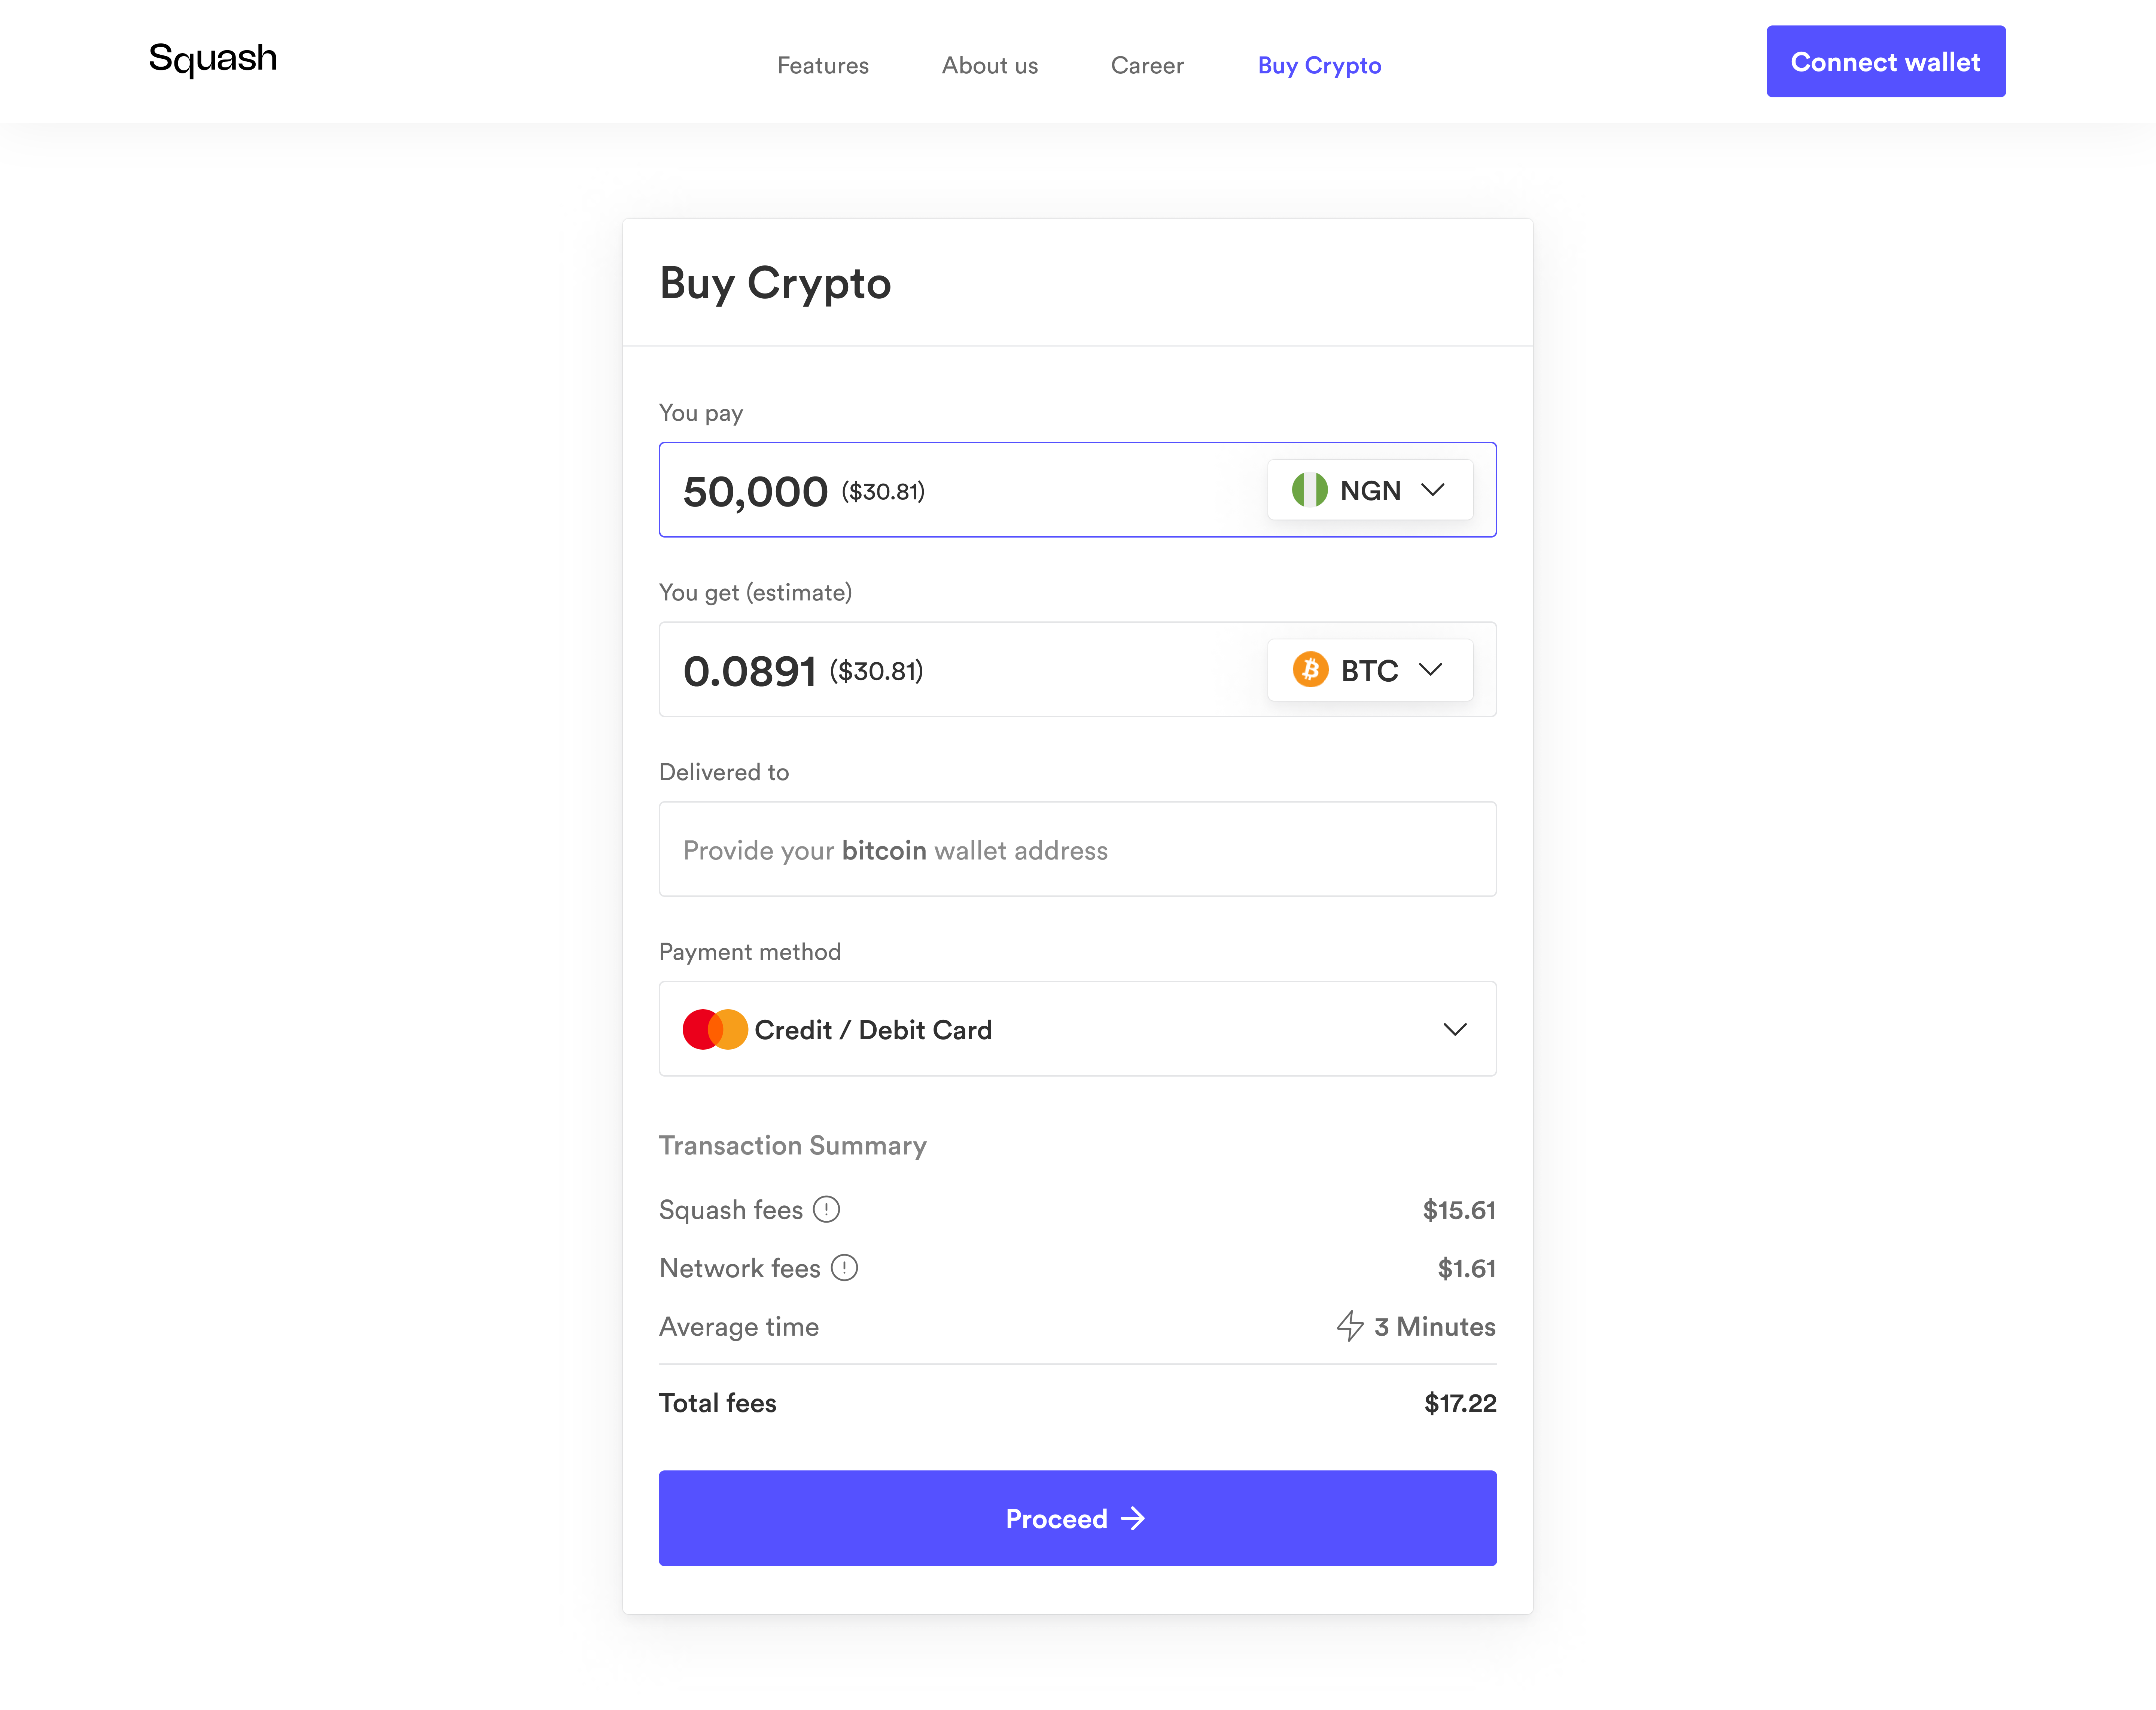Select the About us navigation link
2156x1710 pixels.
tap(989, 65)
